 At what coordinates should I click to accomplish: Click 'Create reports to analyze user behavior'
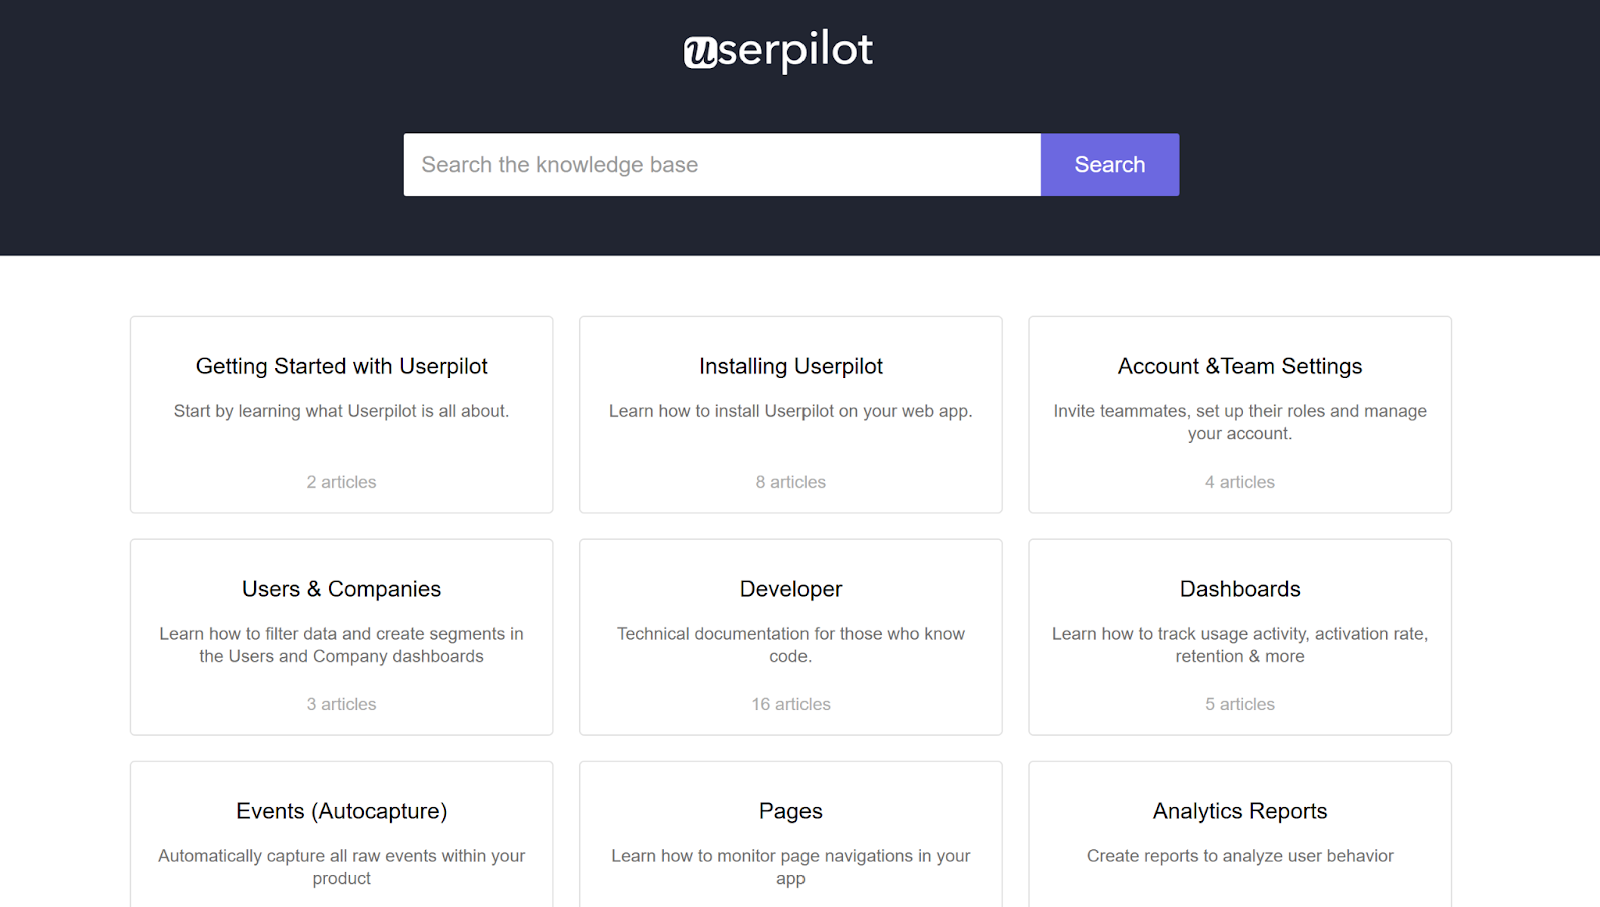[1240, 856]
